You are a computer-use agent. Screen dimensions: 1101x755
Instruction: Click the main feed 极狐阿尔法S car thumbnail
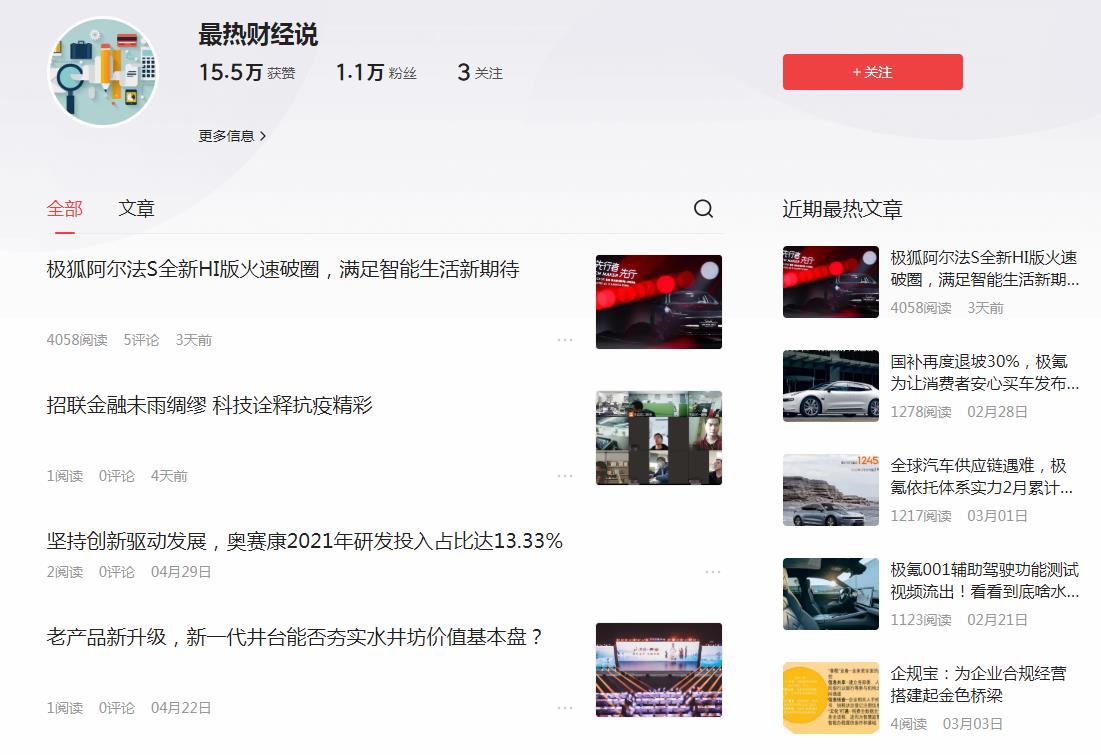(x=659, y=302)
